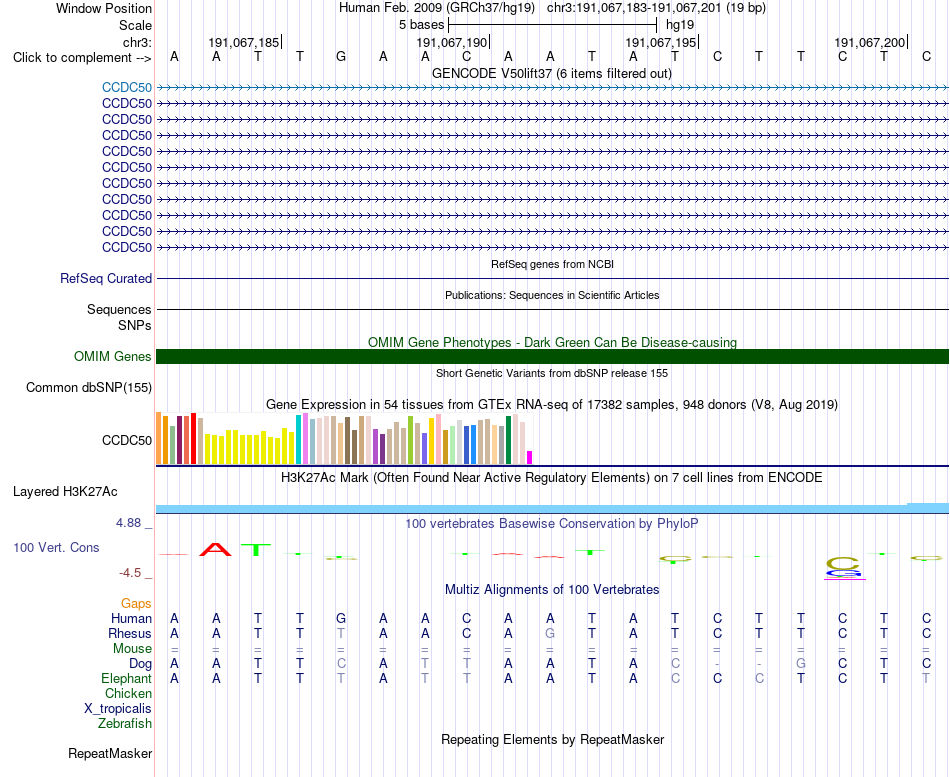Click the RefSeq Curated track label
The width and height of the screenshot is (950, 777).
tap(106, 278)
